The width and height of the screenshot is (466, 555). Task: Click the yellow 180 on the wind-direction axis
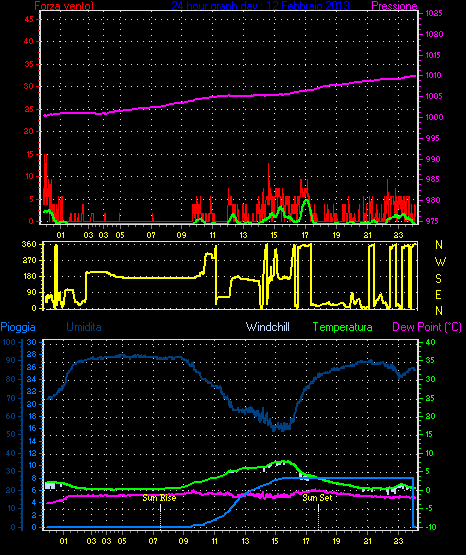pos(29,276)
